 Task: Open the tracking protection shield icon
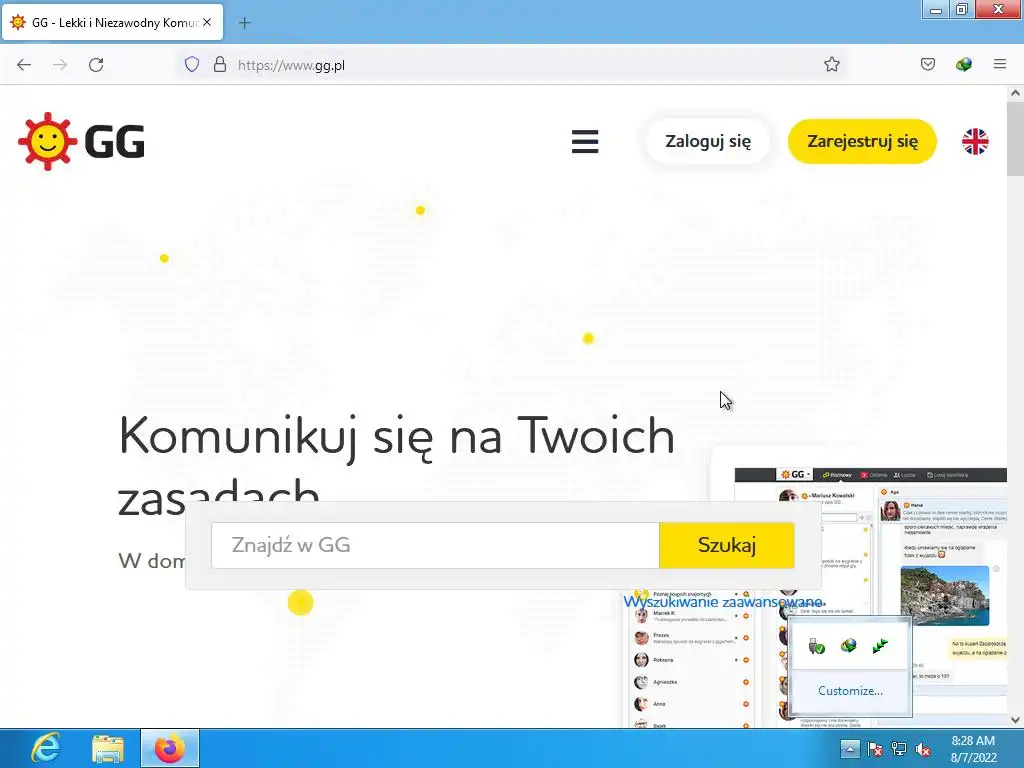coord(191,65)
